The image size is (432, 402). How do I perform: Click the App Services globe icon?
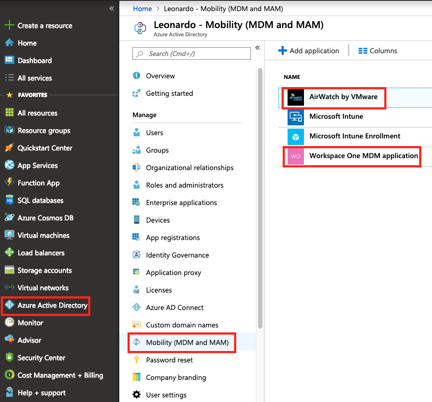(x=9, y=165)
